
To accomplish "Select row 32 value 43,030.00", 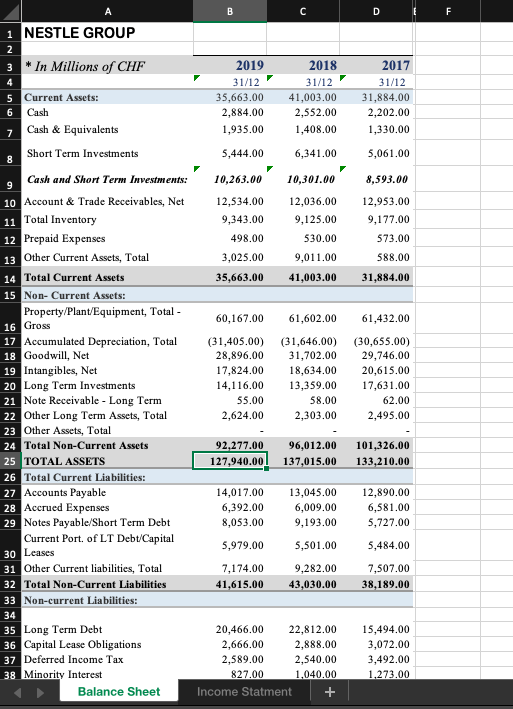I will click(303, 584).
